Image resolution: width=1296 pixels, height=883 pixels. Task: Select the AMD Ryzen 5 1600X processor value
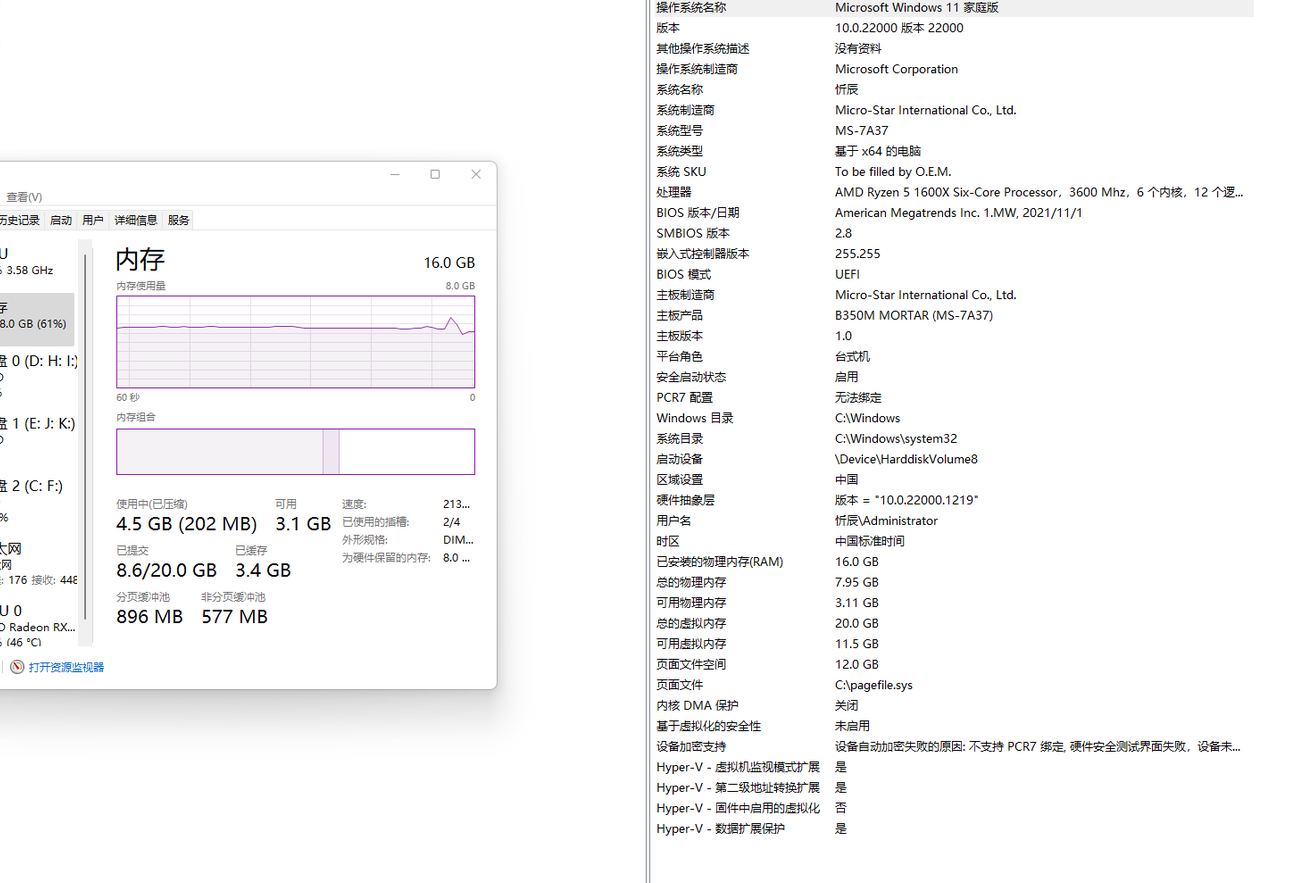tap(1039, 192)
